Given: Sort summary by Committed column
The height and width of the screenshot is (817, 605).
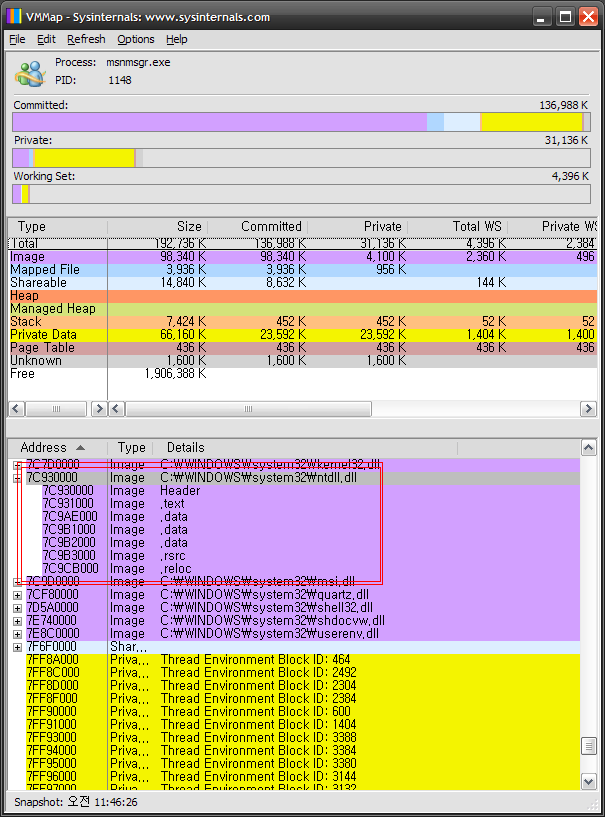Looking at the screenshot, I should [x=257, y=227].
